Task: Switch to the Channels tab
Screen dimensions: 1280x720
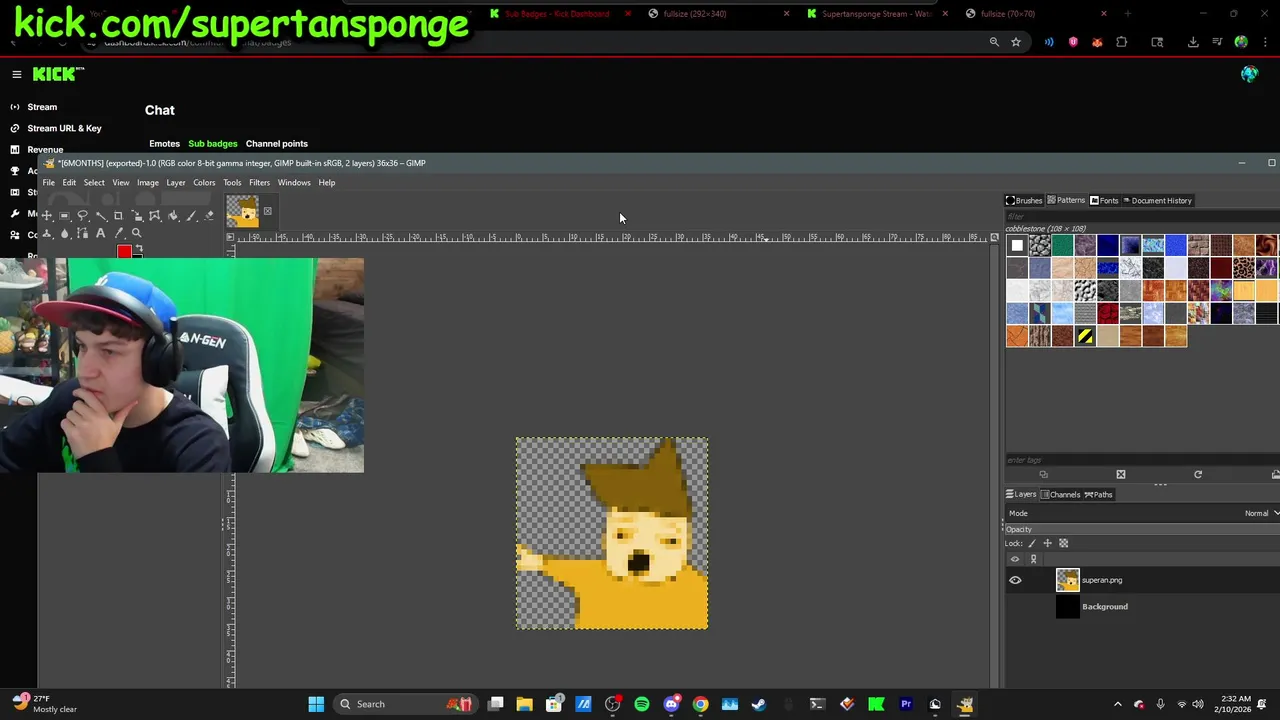Action: 1060,494
